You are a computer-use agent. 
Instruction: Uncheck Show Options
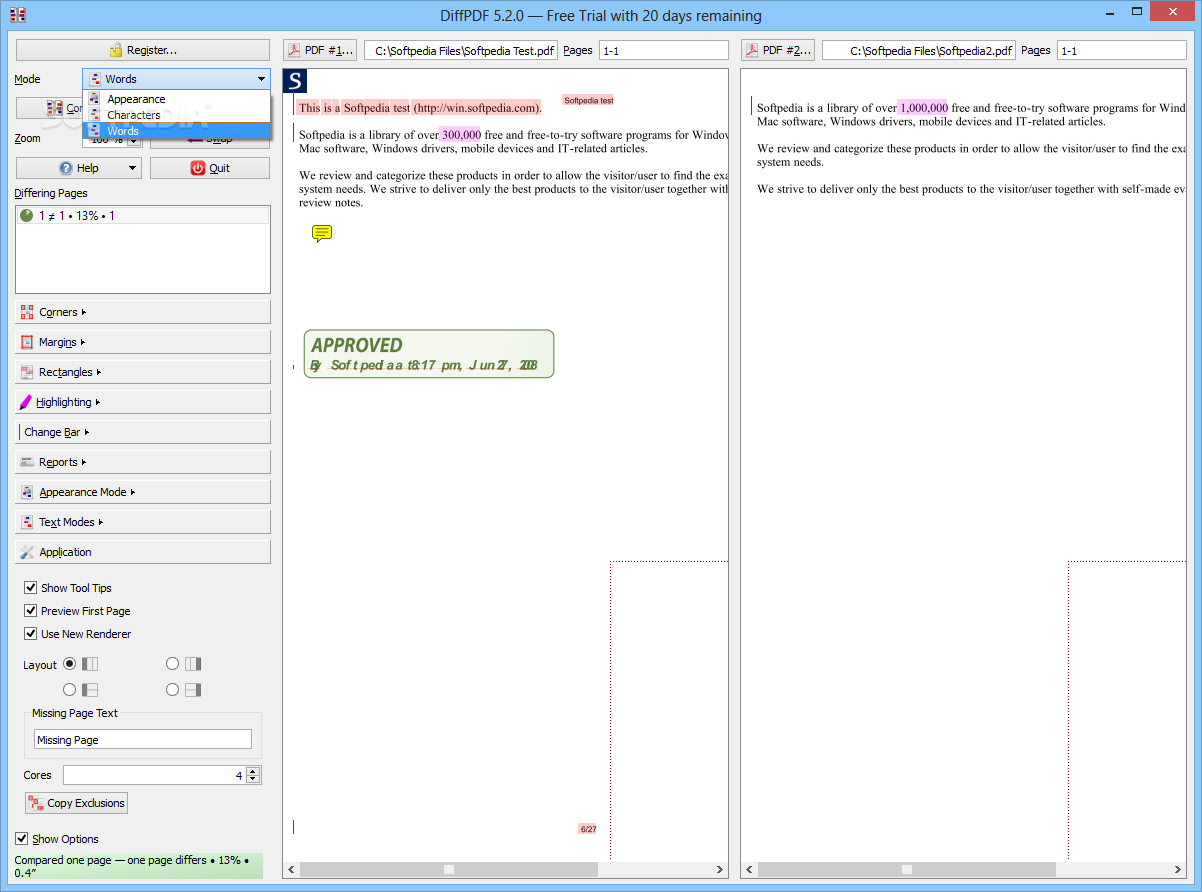pyautogui.click(x=22, y=839)
